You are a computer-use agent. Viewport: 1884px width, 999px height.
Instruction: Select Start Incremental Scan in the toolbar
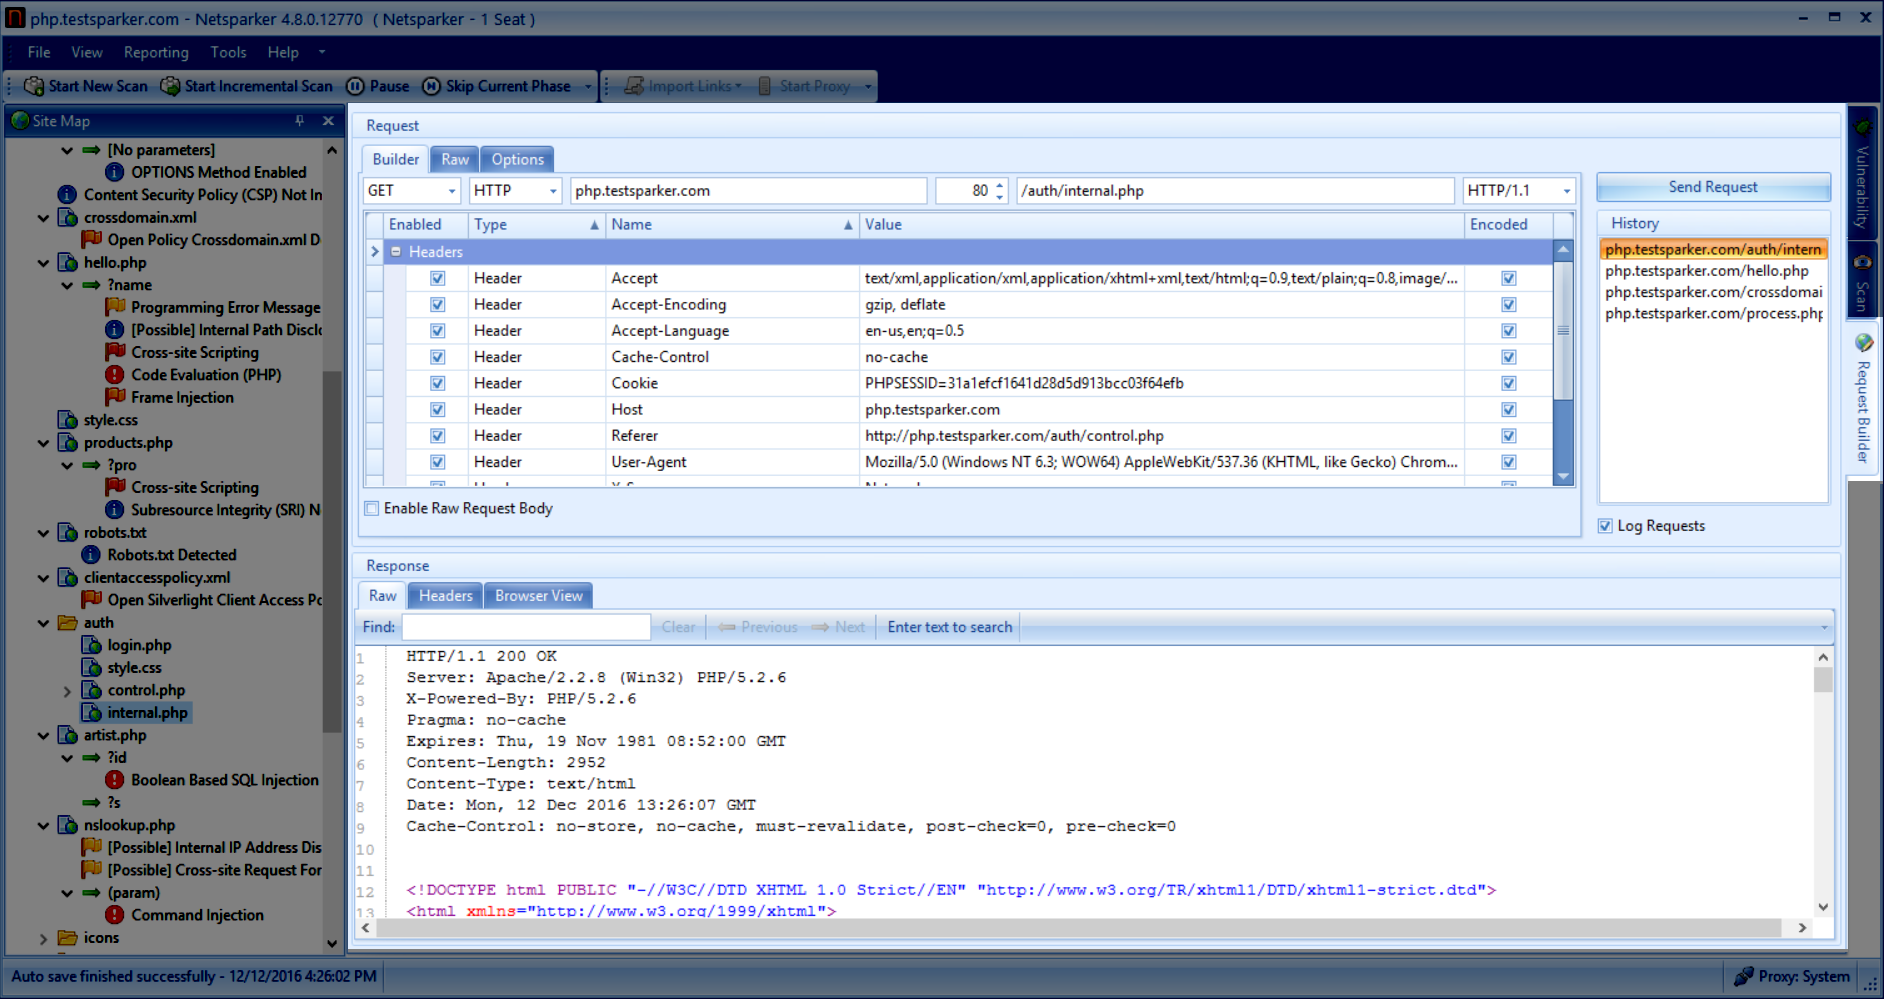pos(246,86)
